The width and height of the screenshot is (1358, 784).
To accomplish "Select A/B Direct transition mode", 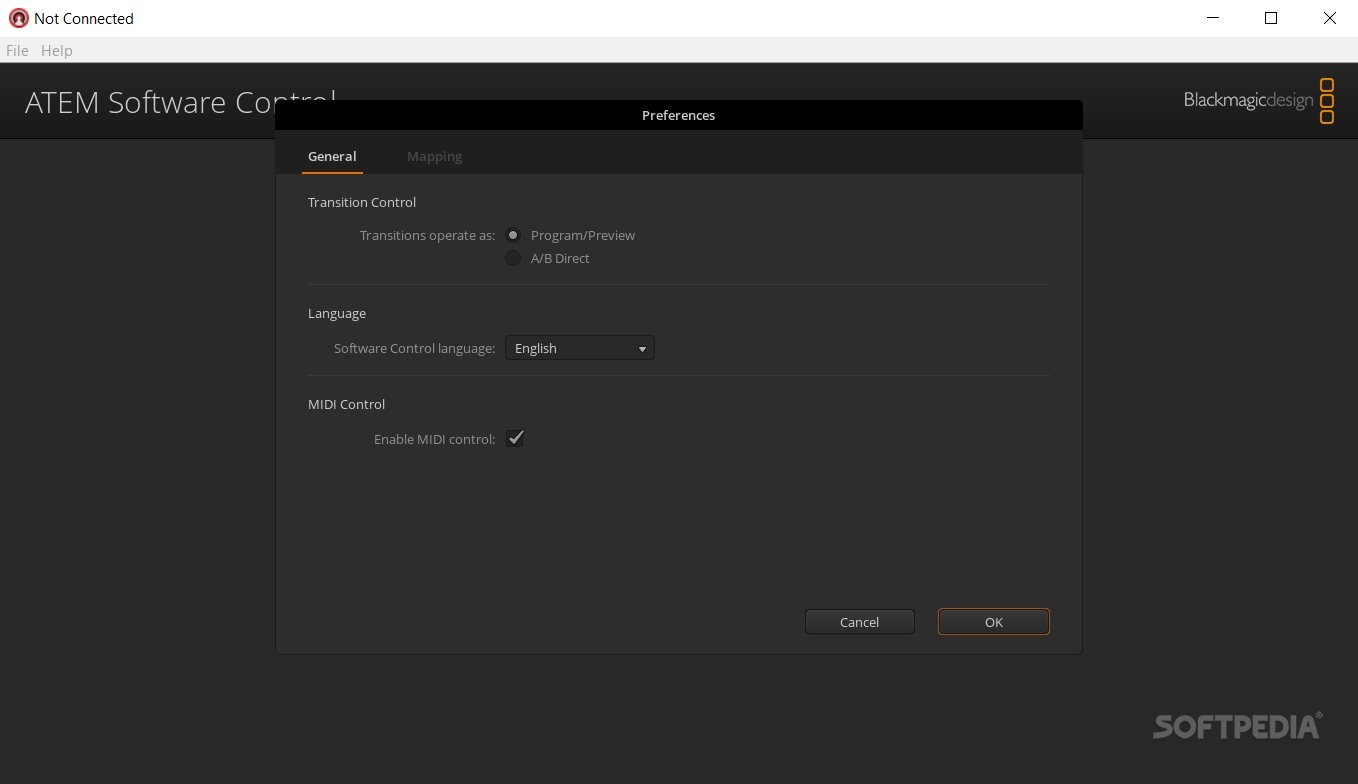I will pyautogui.click(x=513, y=258).
